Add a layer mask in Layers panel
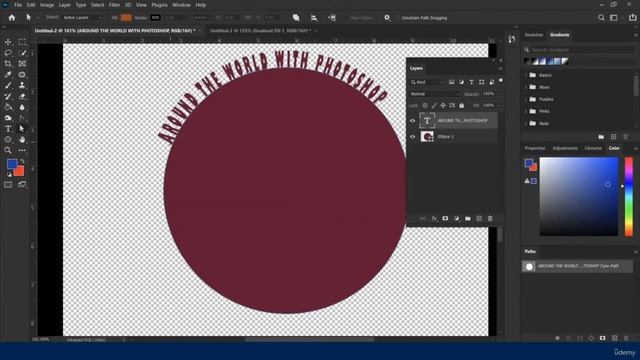This screenshot has height=360, width=640. pyautogui.click(x=445, y=219)
